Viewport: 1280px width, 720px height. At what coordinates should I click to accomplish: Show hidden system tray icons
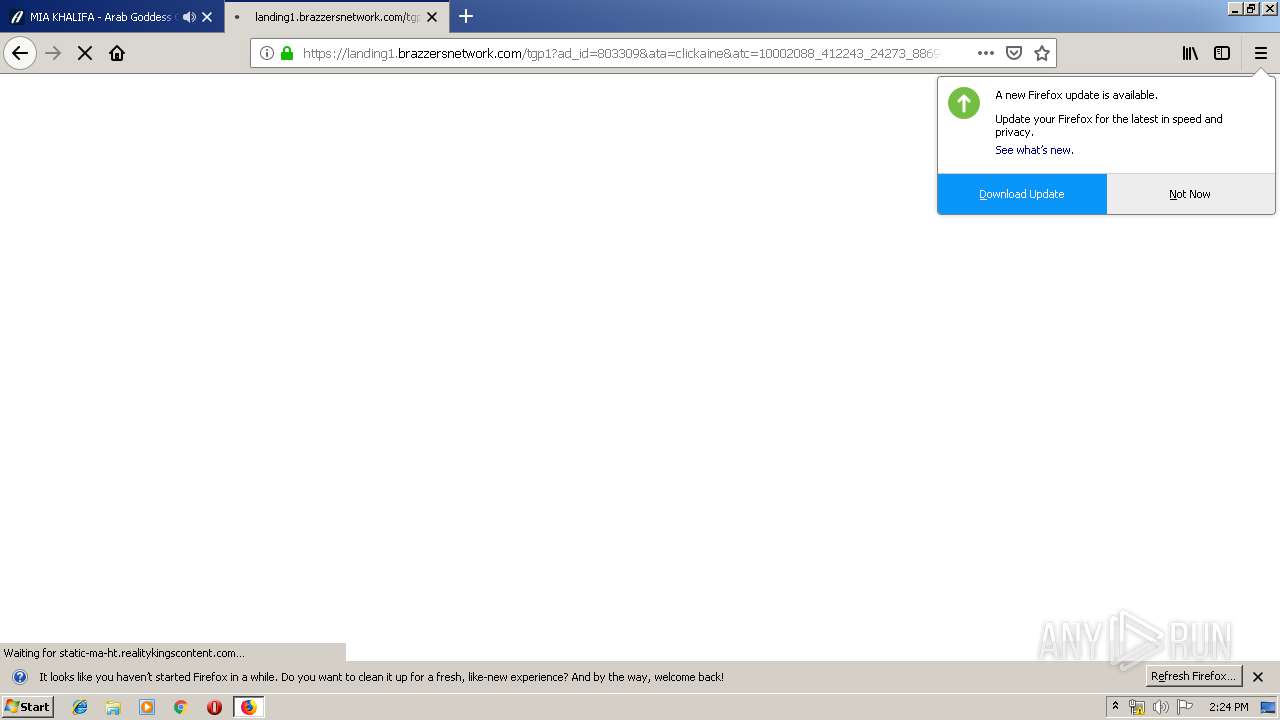pyautogui.click(x=1115, y=707)
